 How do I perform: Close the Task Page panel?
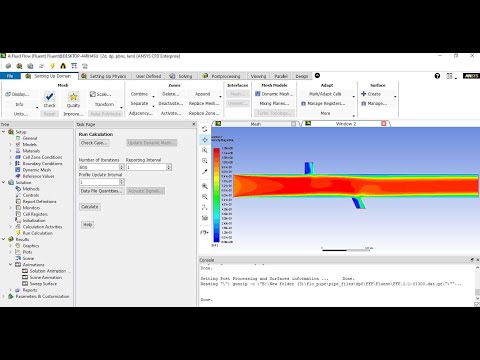tap(194, 124)
